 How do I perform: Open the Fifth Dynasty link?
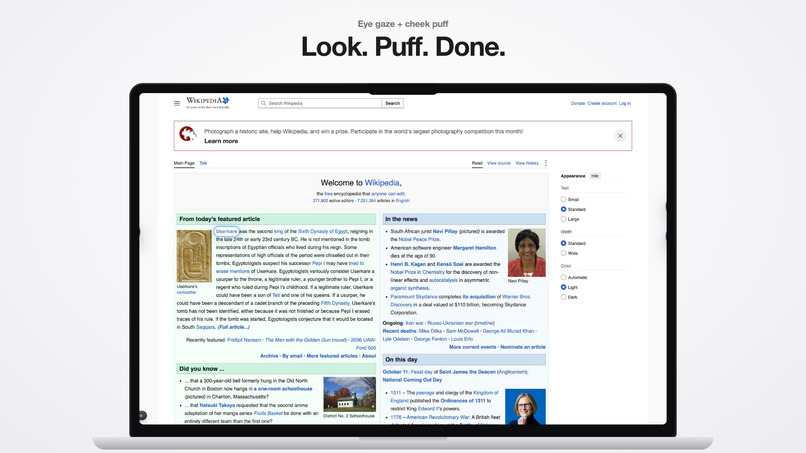tap(335, 303)
